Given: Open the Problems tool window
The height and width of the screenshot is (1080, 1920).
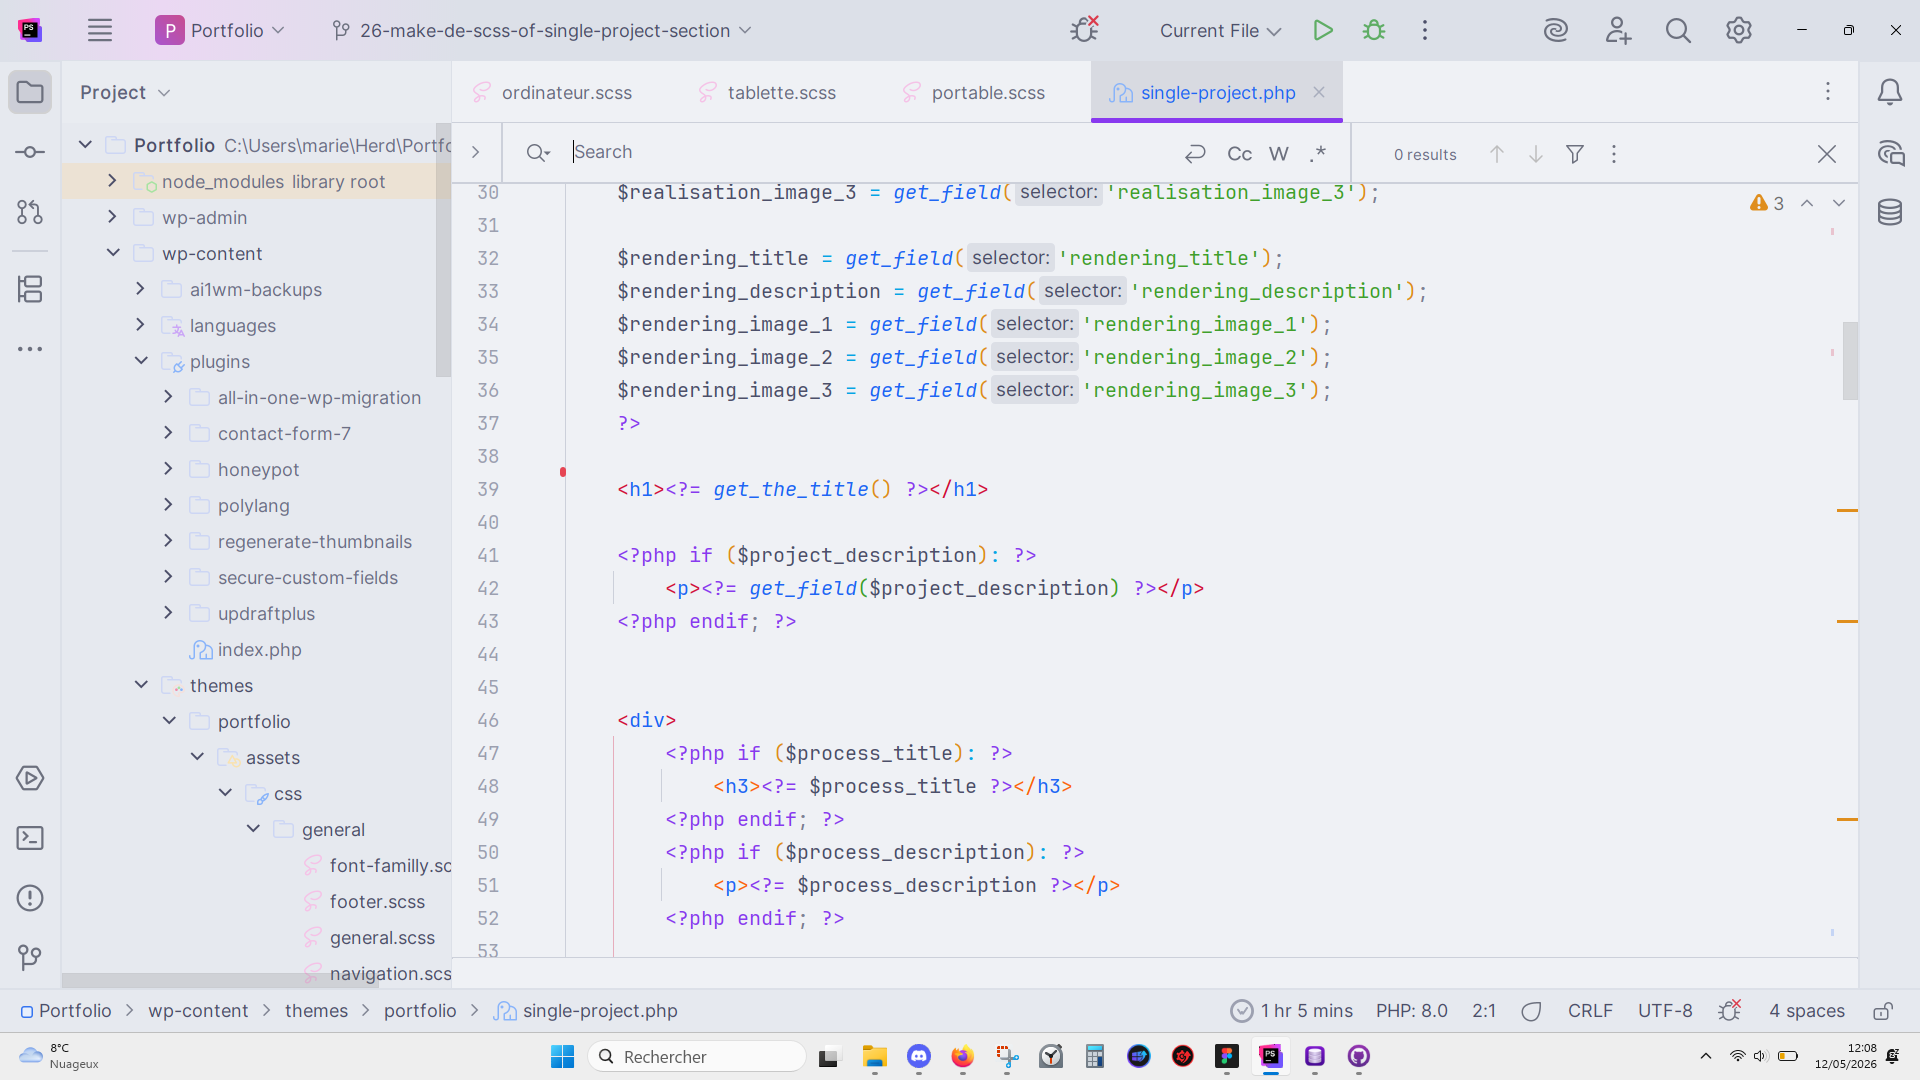Looking at the screenshot, I should pyautogui.click(x=30, y=898).
